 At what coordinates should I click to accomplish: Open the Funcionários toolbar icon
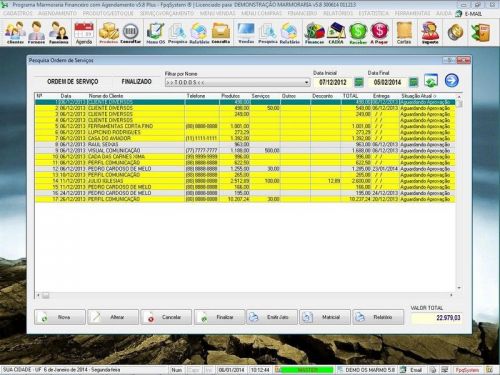pyautogui.click(x=58, y=32)
